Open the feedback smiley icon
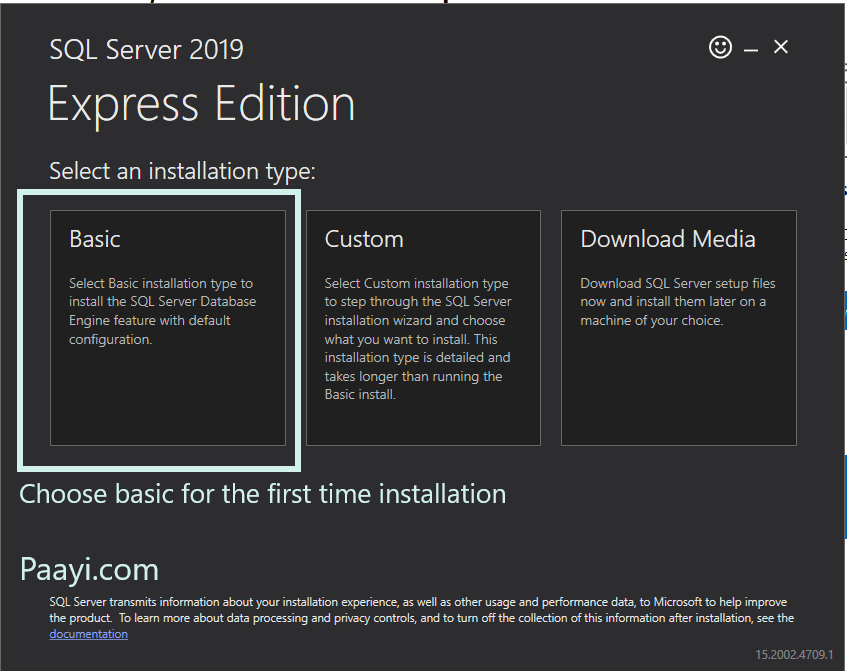 [720, 47]
